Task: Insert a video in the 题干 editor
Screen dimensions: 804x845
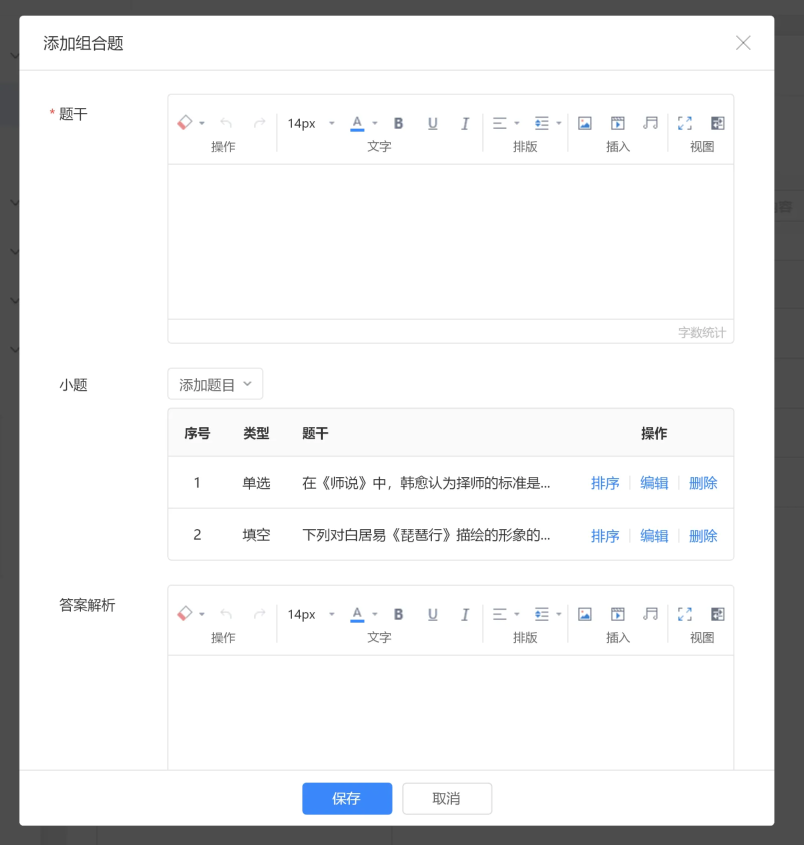Action: [617, 122]
